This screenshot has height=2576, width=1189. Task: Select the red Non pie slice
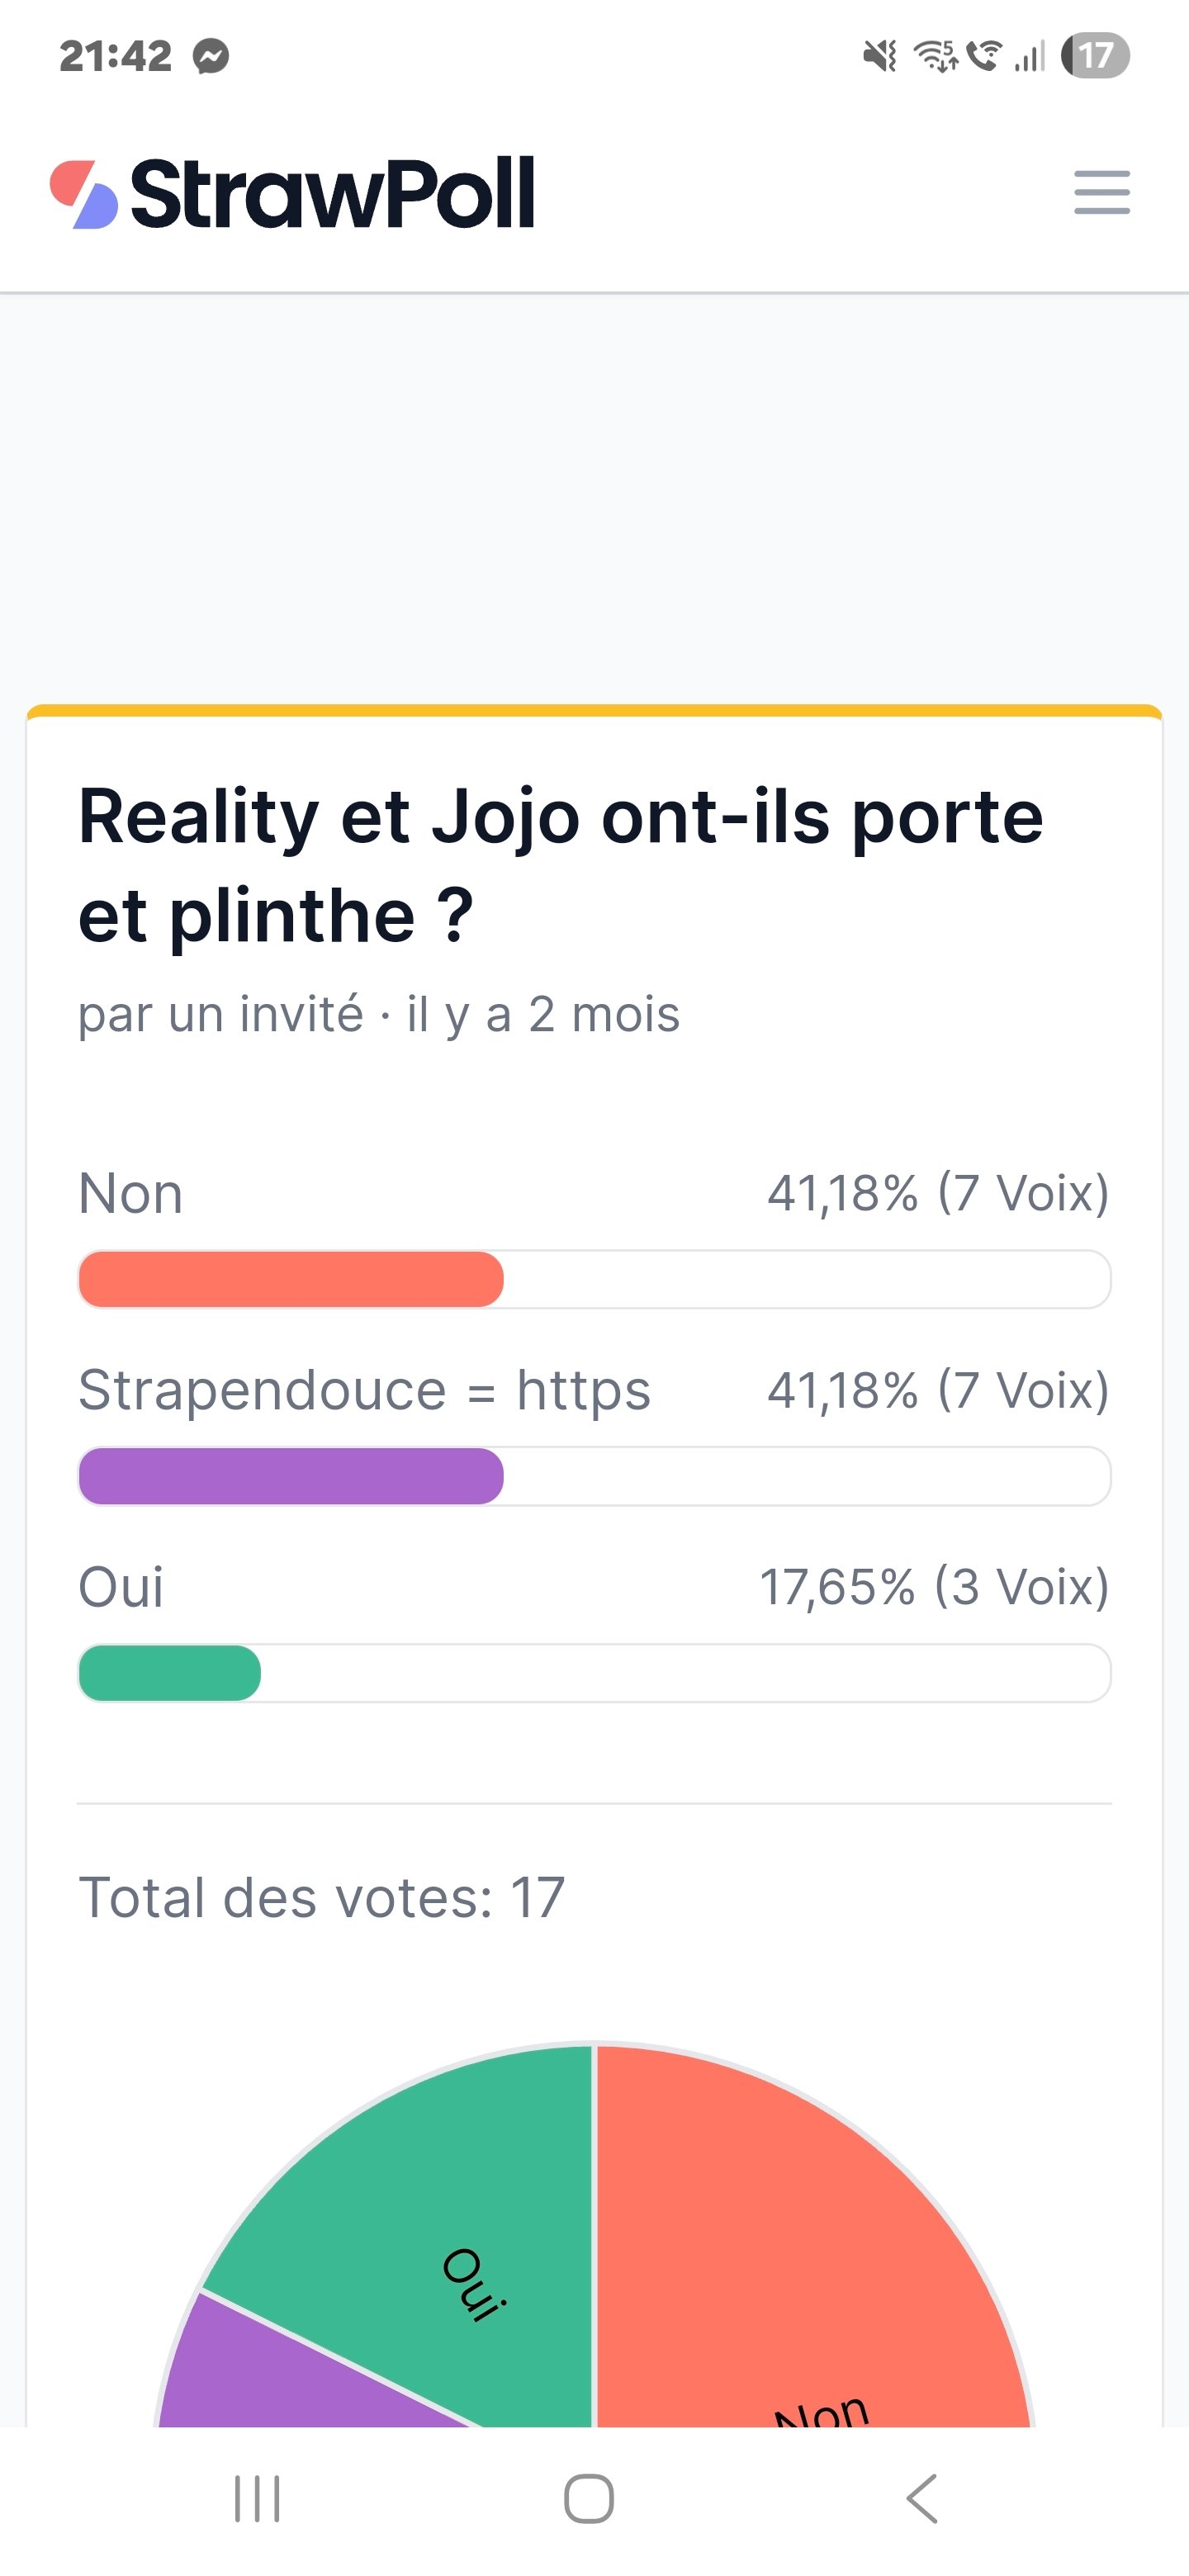(800, 2250)
